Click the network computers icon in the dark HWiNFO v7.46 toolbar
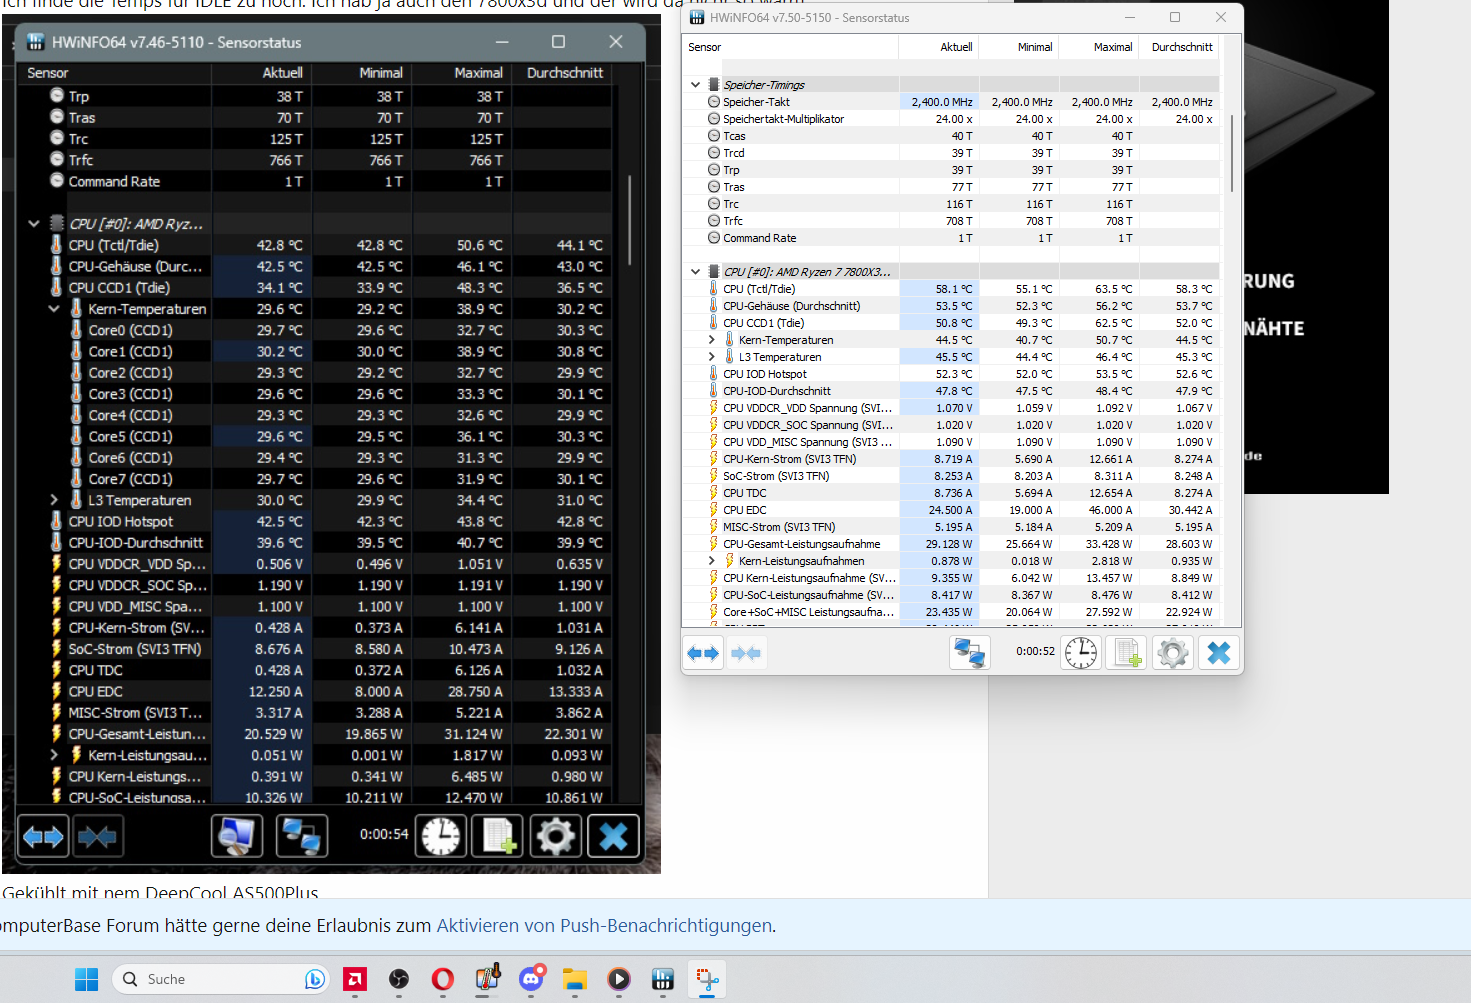 tap(301, 835)
